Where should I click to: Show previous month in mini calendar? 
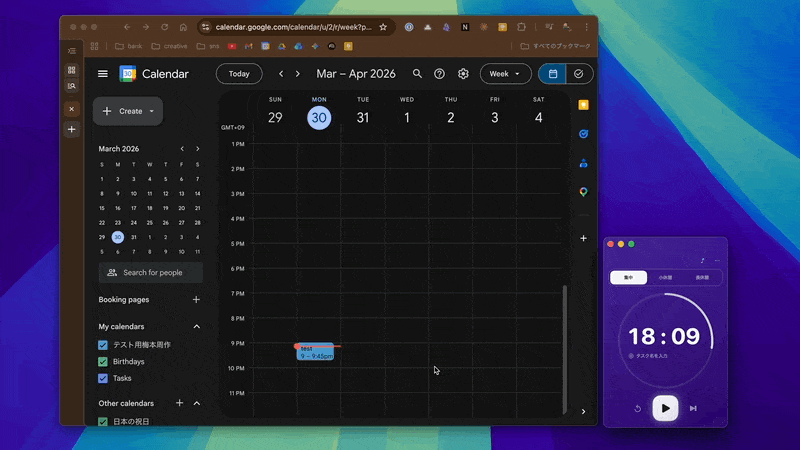(x=182, y=149)
